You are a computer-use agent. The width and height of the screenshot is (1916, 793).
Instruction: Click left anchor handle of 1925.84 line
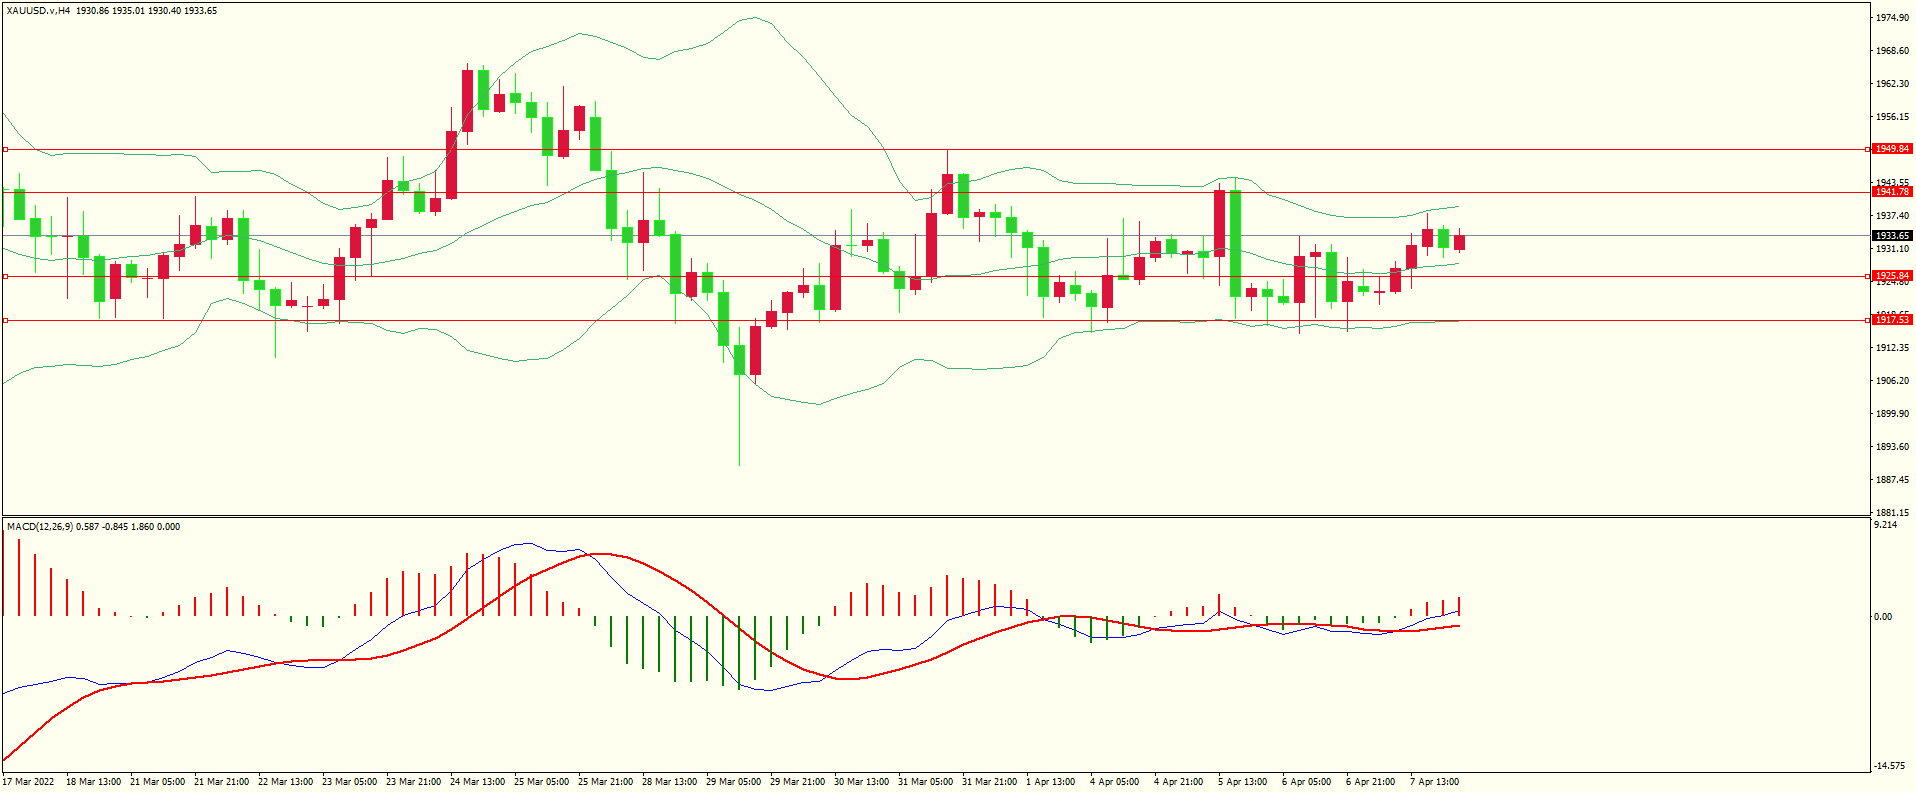[x=5, y=277]
